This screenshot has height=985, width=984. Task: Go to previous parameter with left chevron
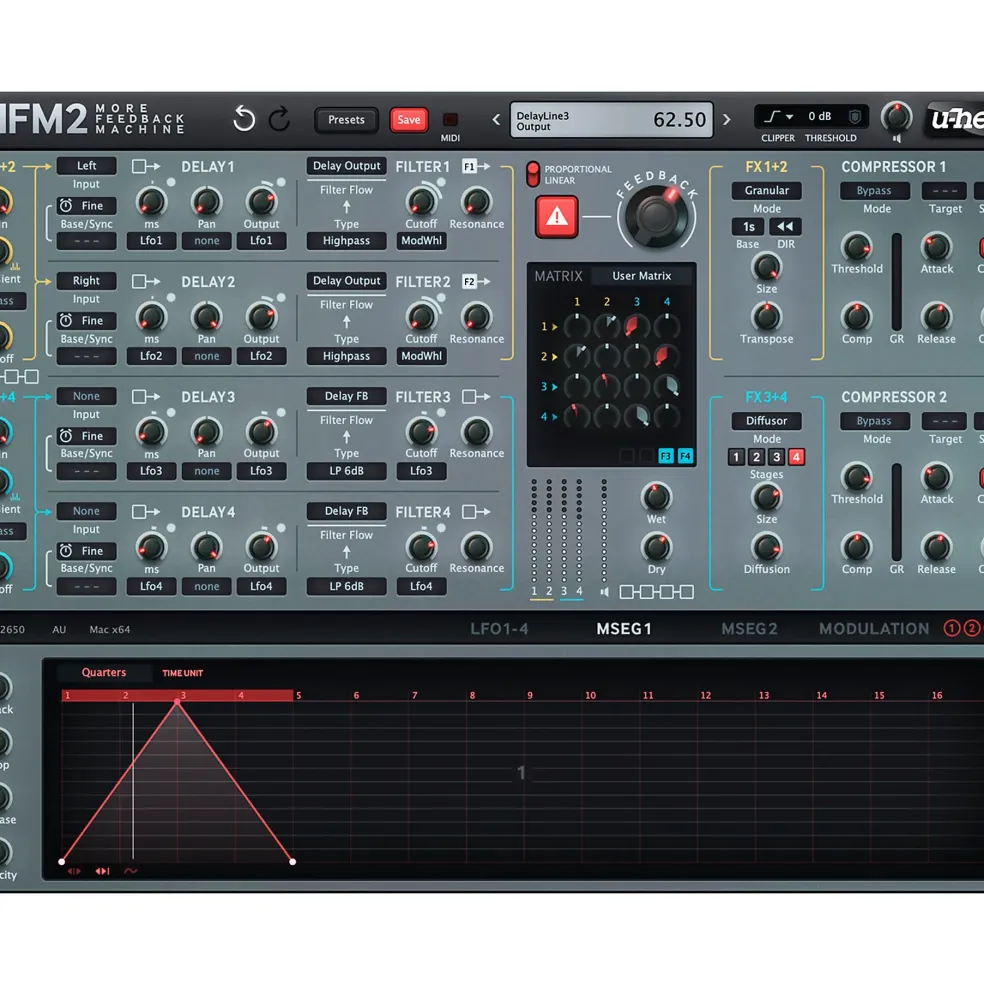496,119
